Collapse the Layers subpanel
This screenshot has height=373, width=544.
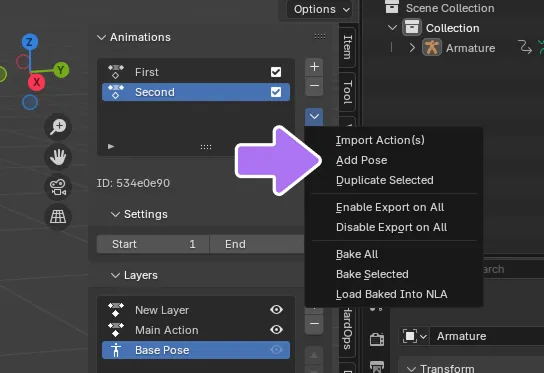coord(115,275)
